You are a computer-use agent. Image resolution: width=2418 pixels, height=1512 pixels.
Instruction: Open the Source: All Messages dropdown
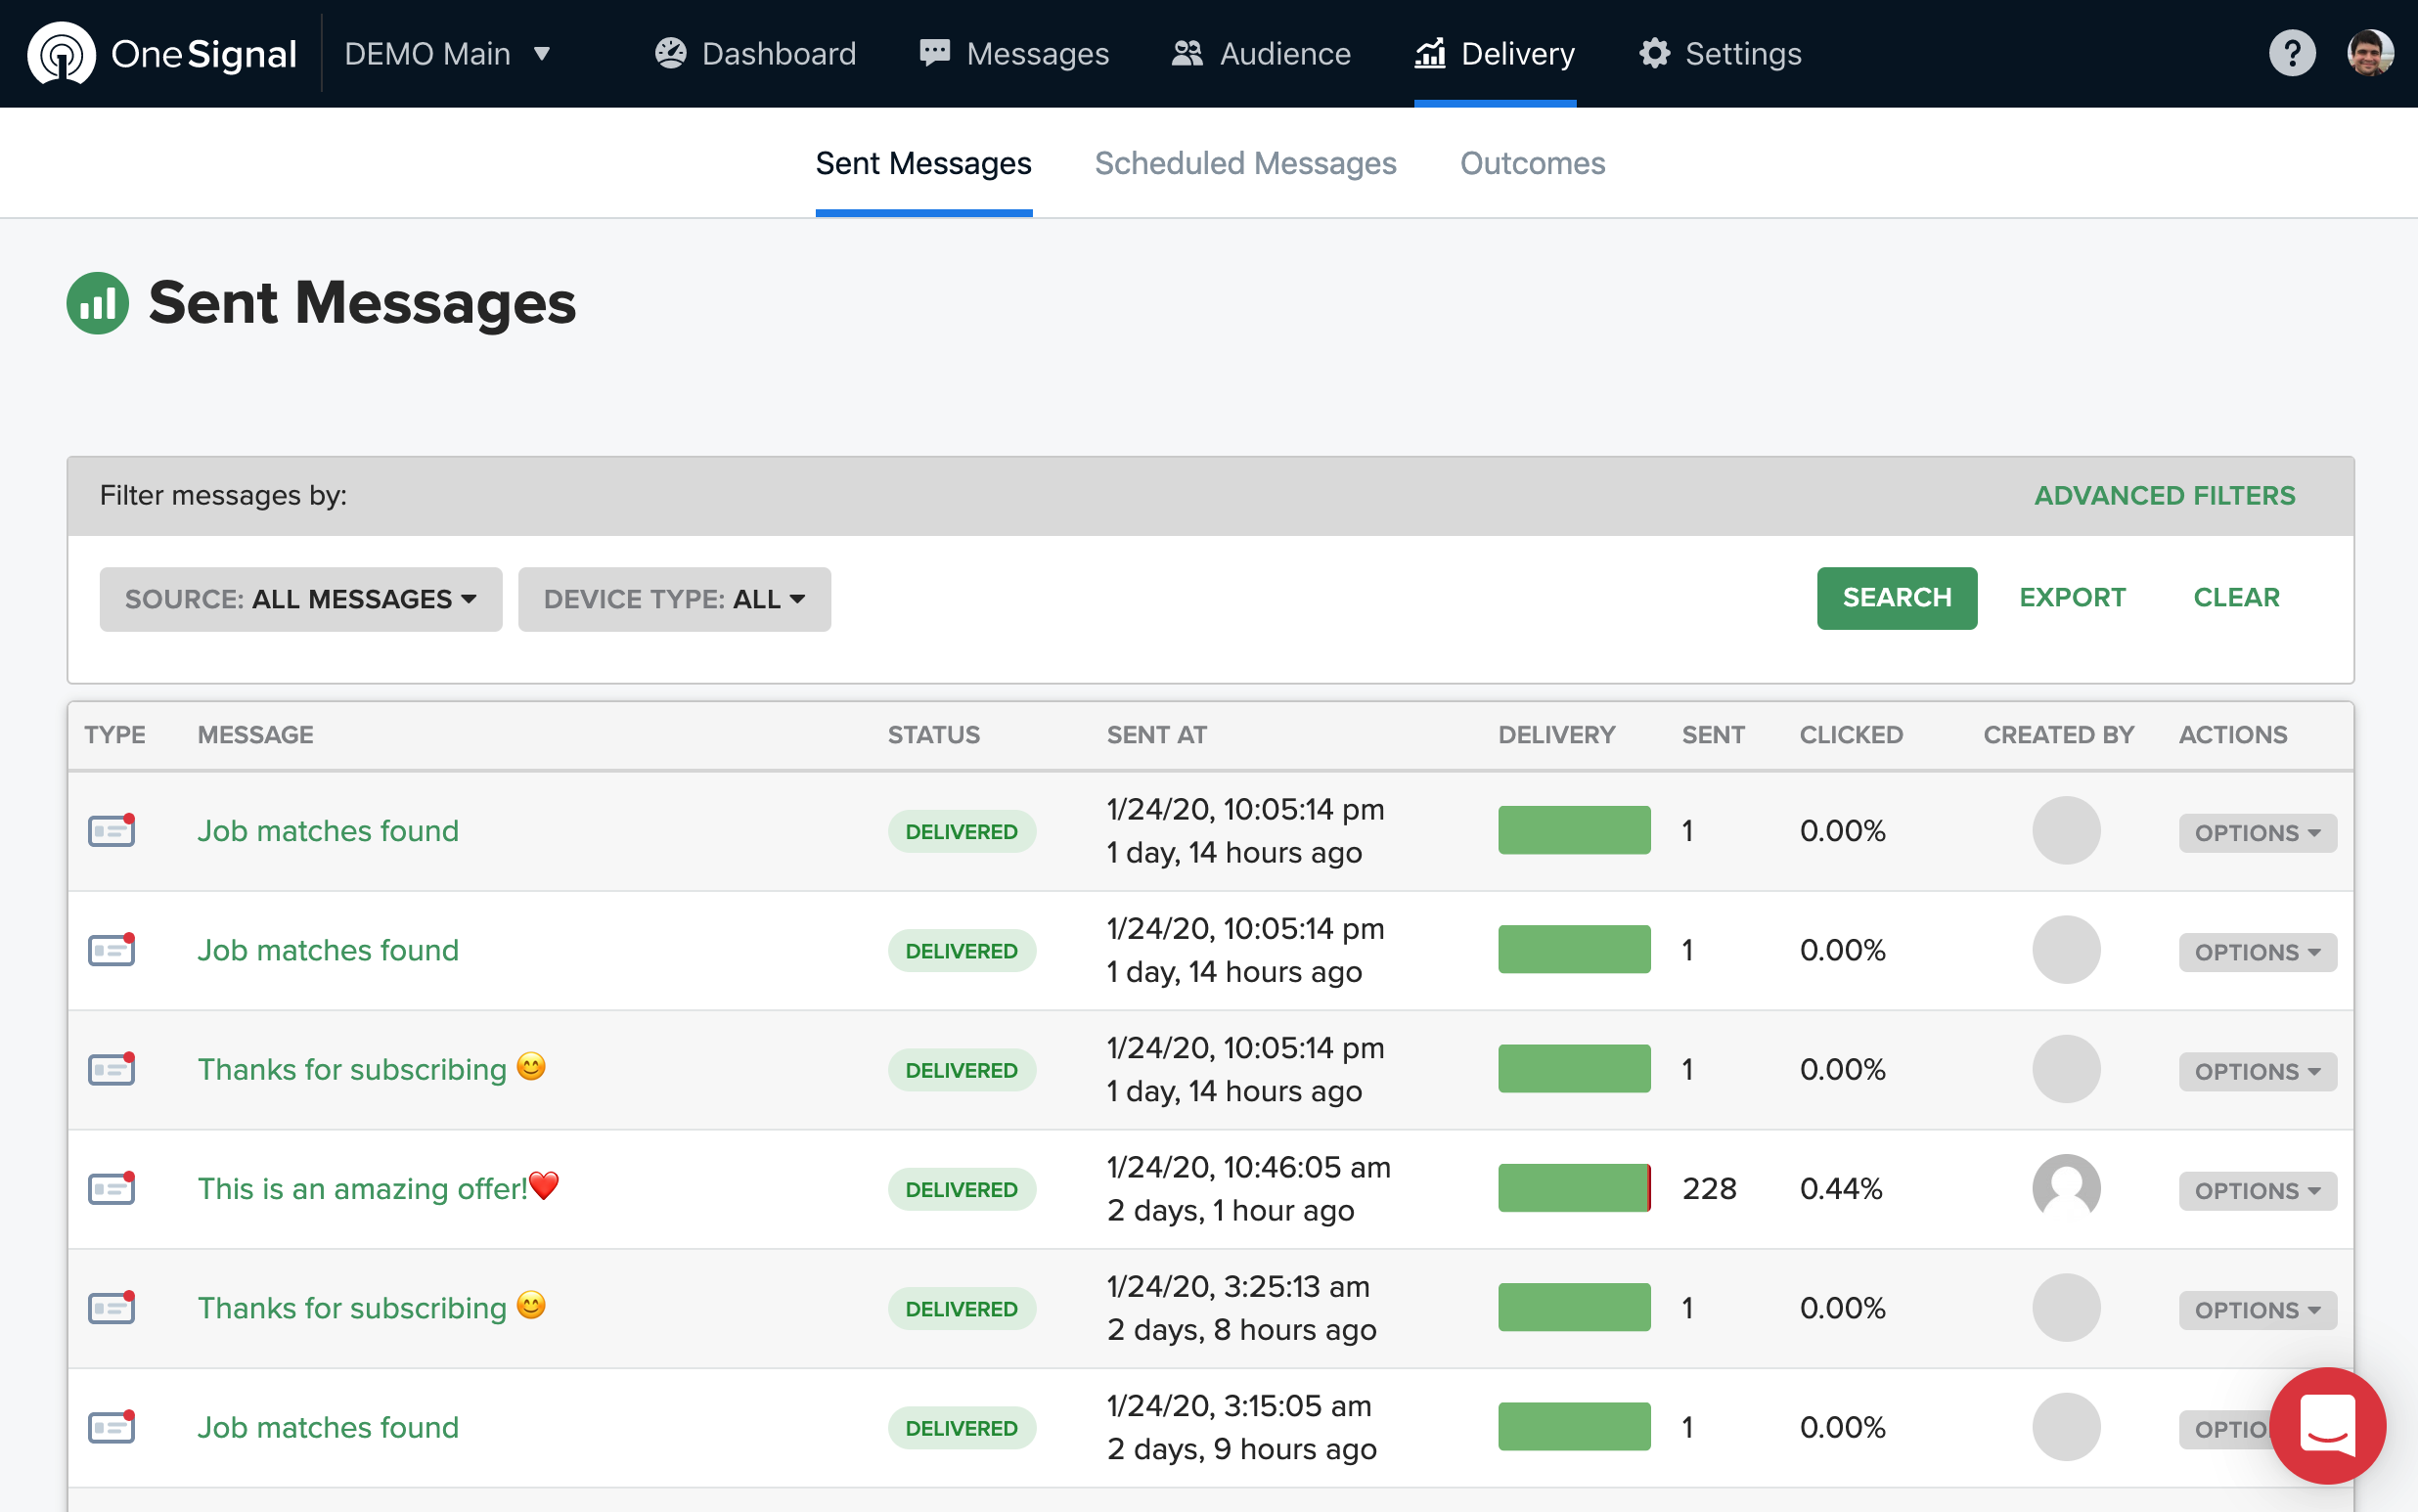(300, 599)
